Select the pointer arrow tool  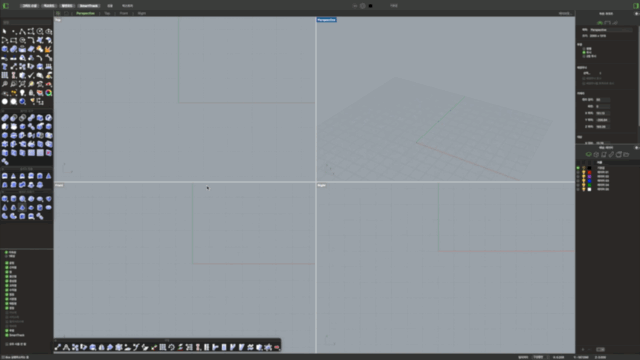point(4,31)
